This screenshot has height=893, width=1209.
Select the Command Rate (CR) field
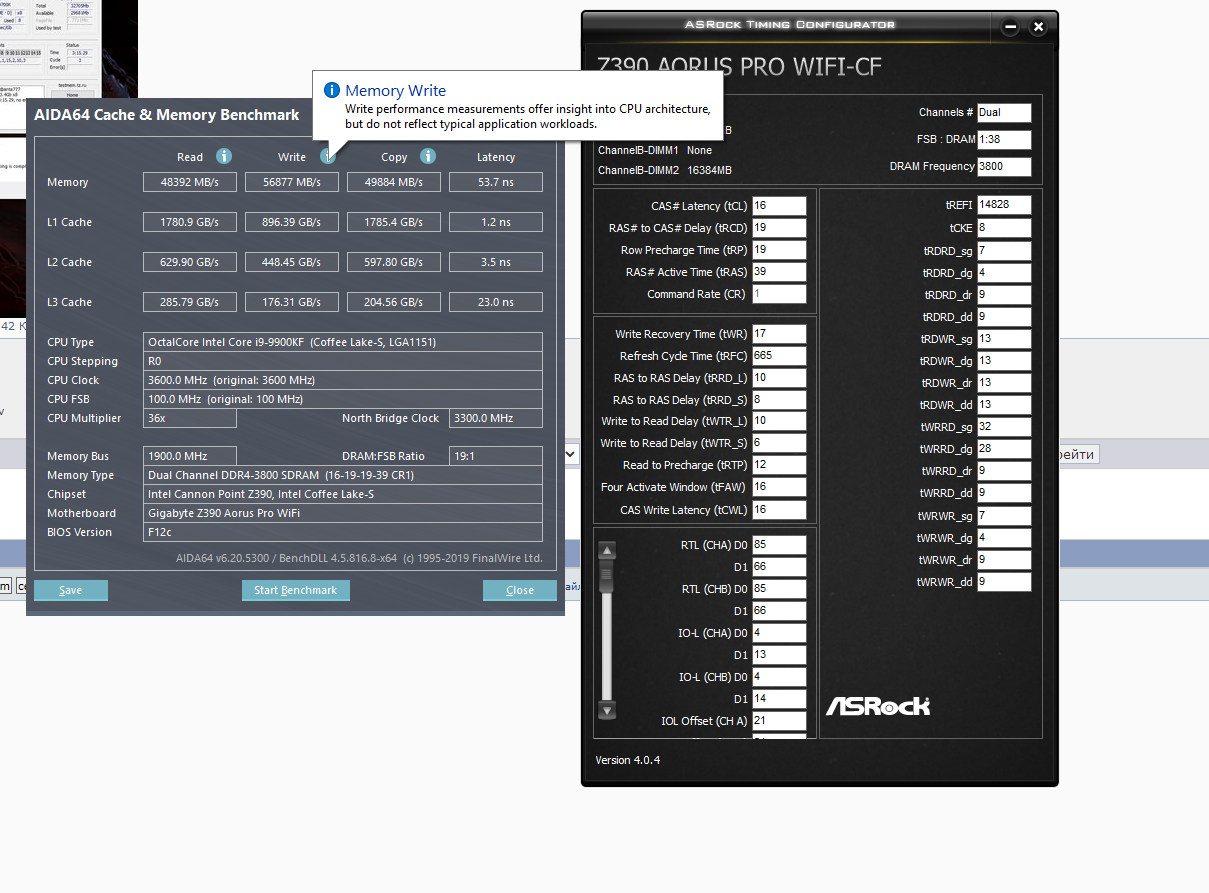tap(779, 294)
